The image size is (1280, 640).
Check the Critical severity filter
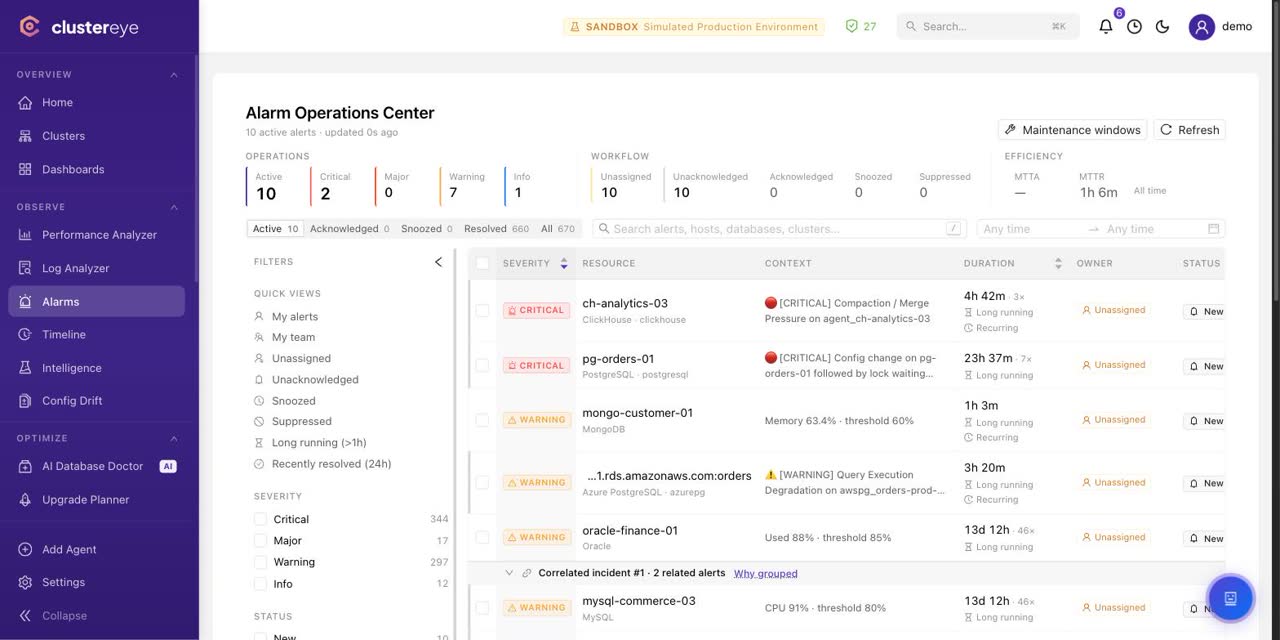pos(260,519)
